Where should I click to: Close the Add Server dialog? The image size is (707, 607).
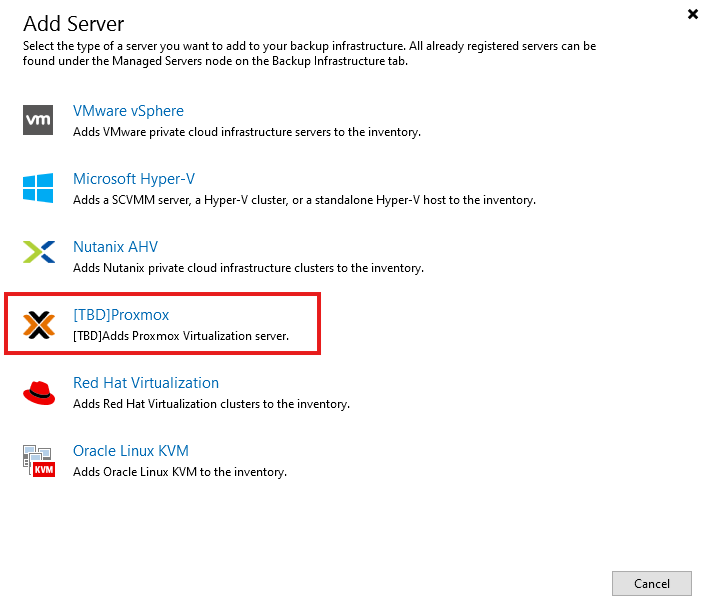(693, 14)
